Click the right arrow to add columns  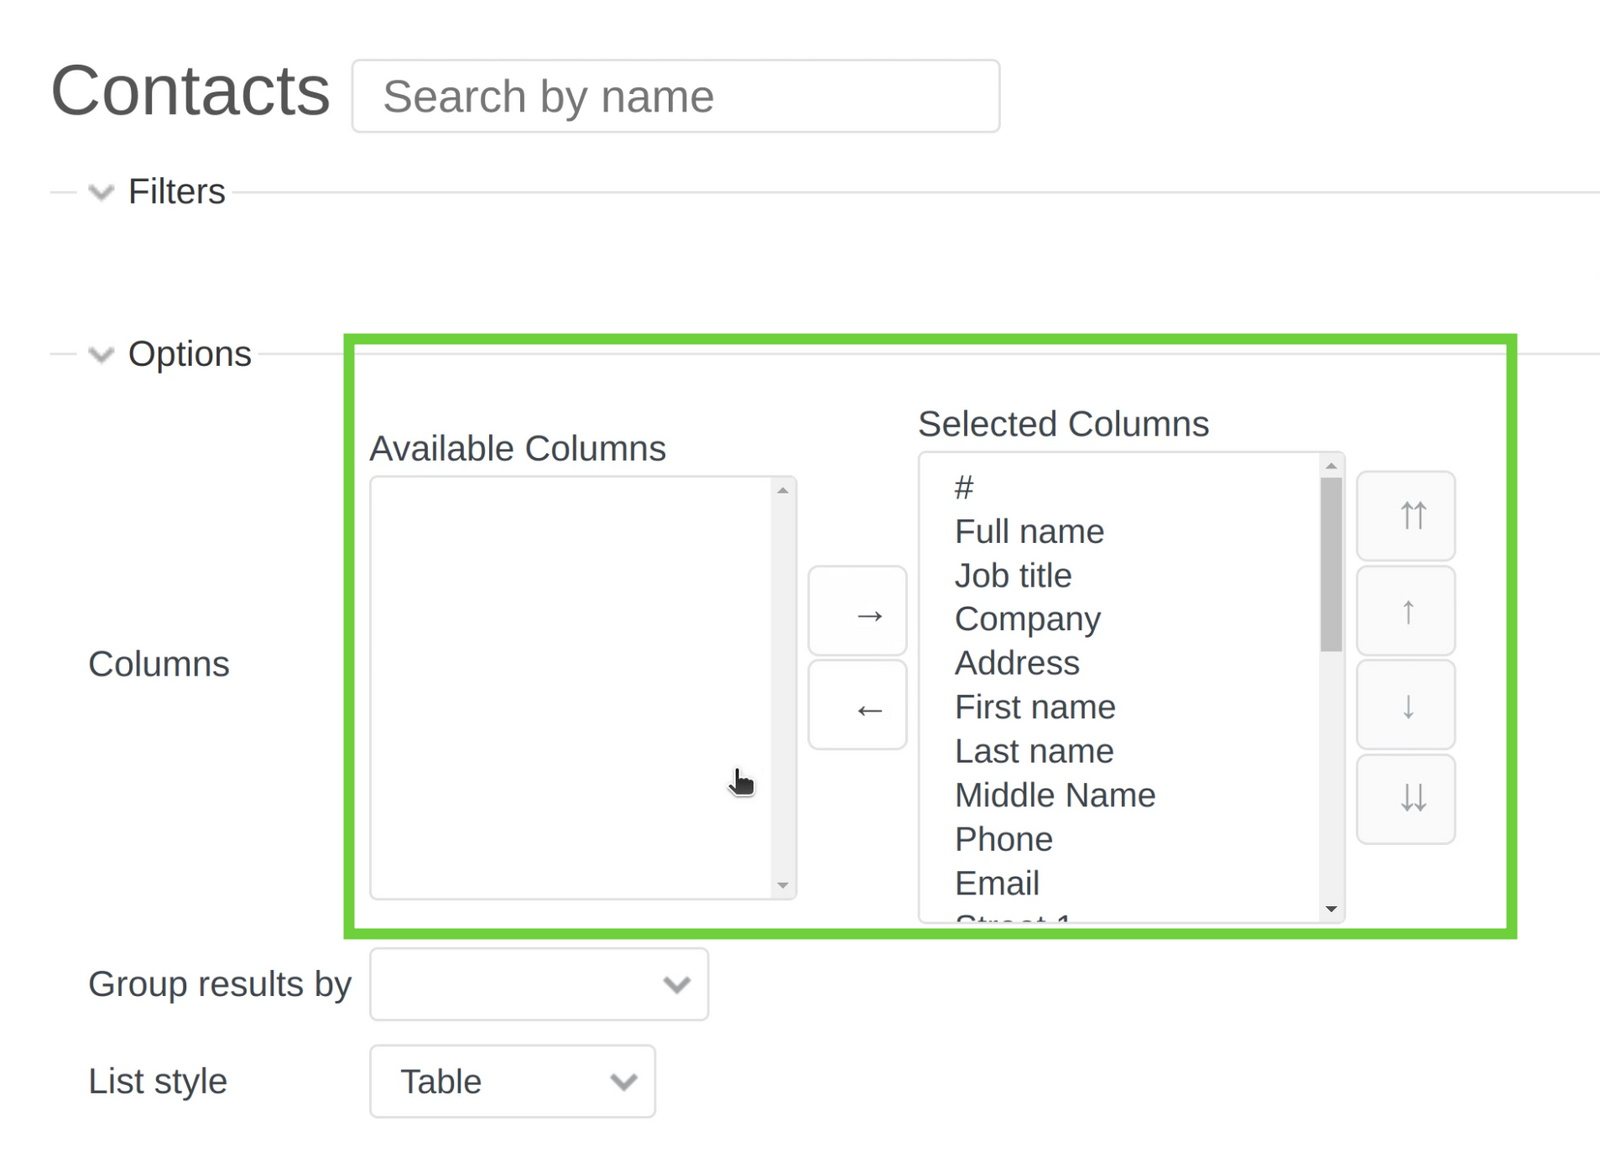click(857, 612)
